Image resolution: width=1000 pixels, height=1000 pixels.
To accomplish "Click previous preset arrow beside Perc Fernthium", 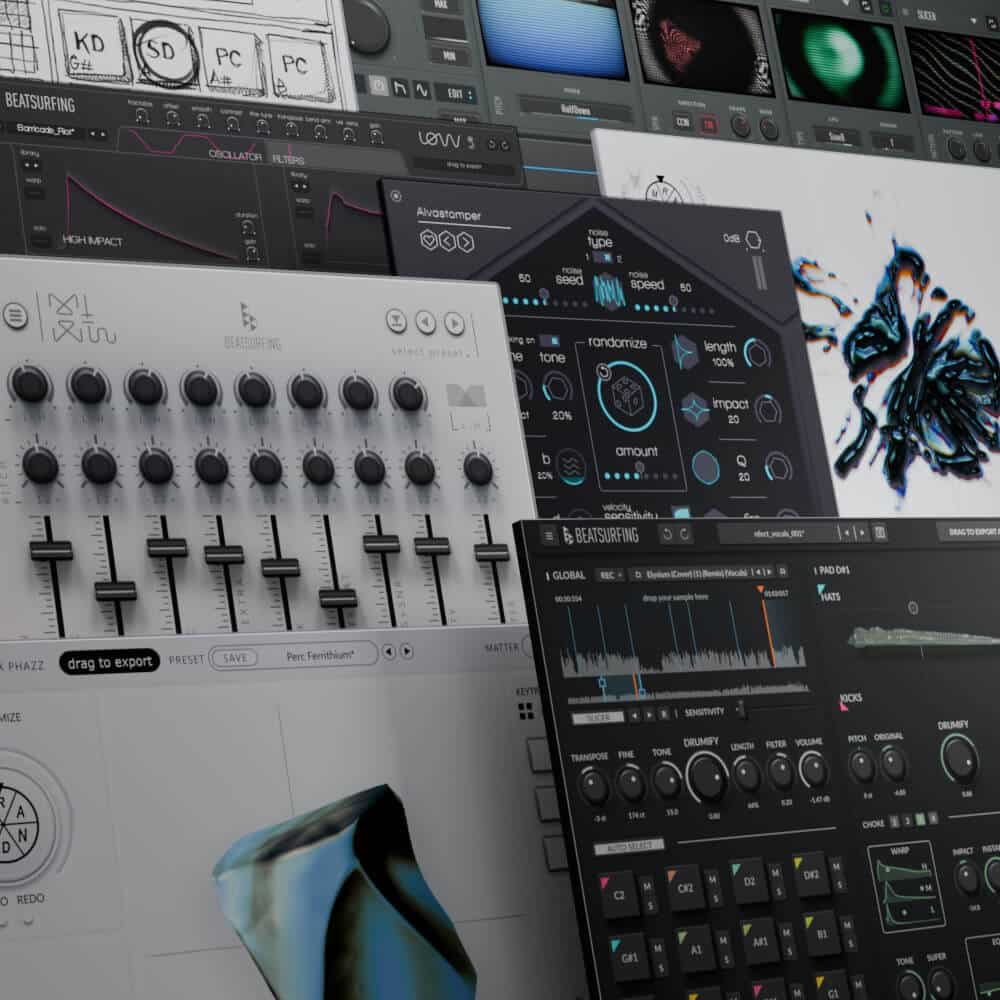I will pyautogui.click(x=388, y=652).
